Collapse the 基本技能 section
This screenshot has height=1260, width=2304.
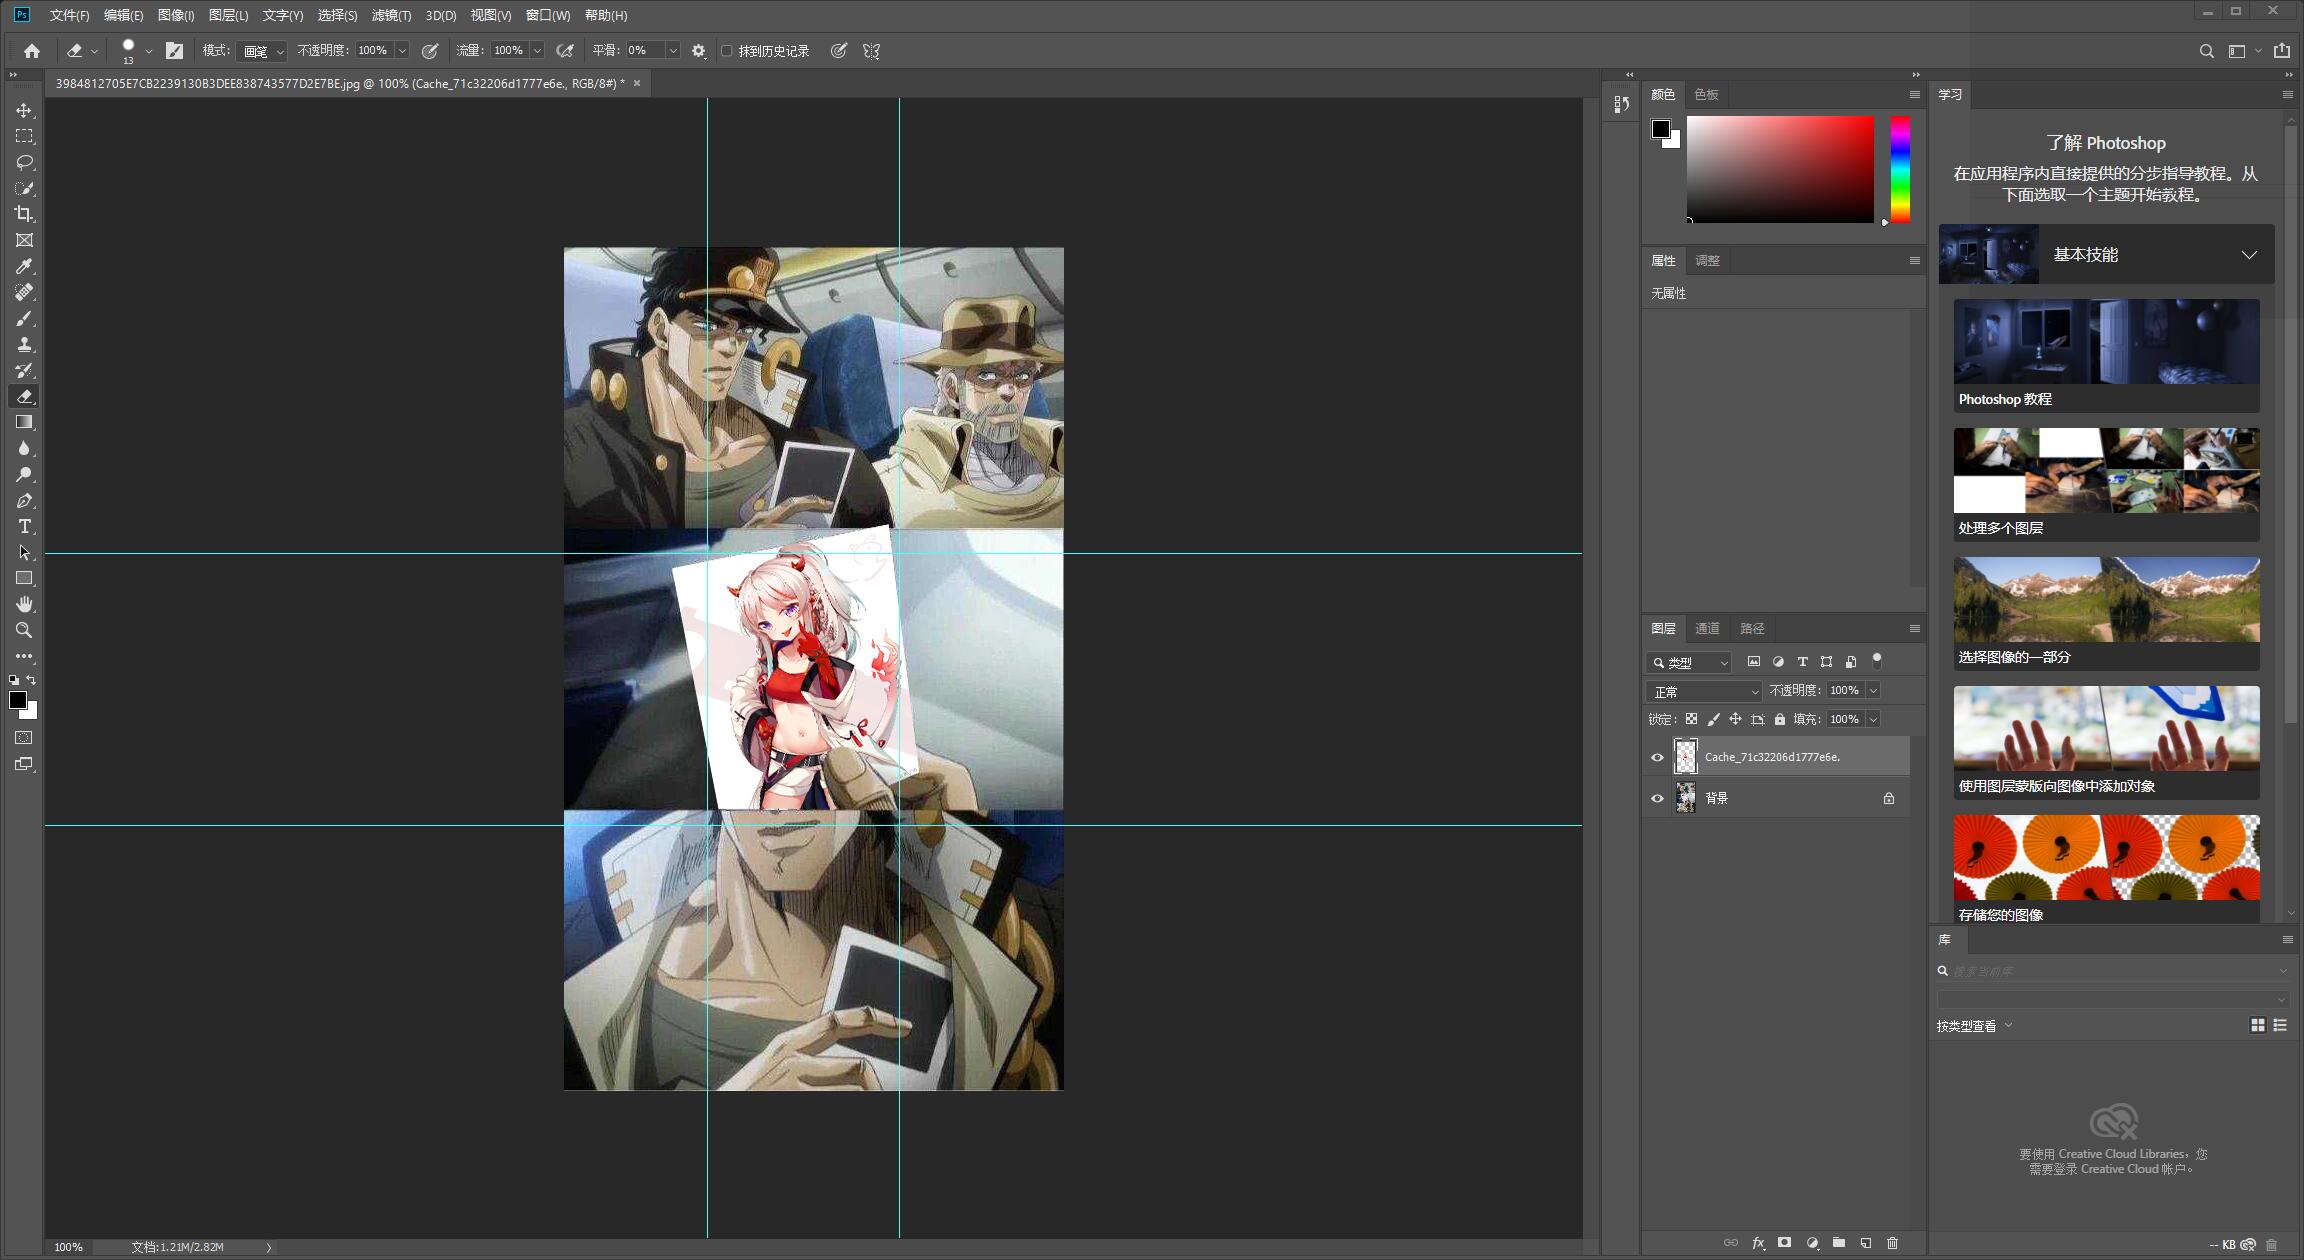2249,255
